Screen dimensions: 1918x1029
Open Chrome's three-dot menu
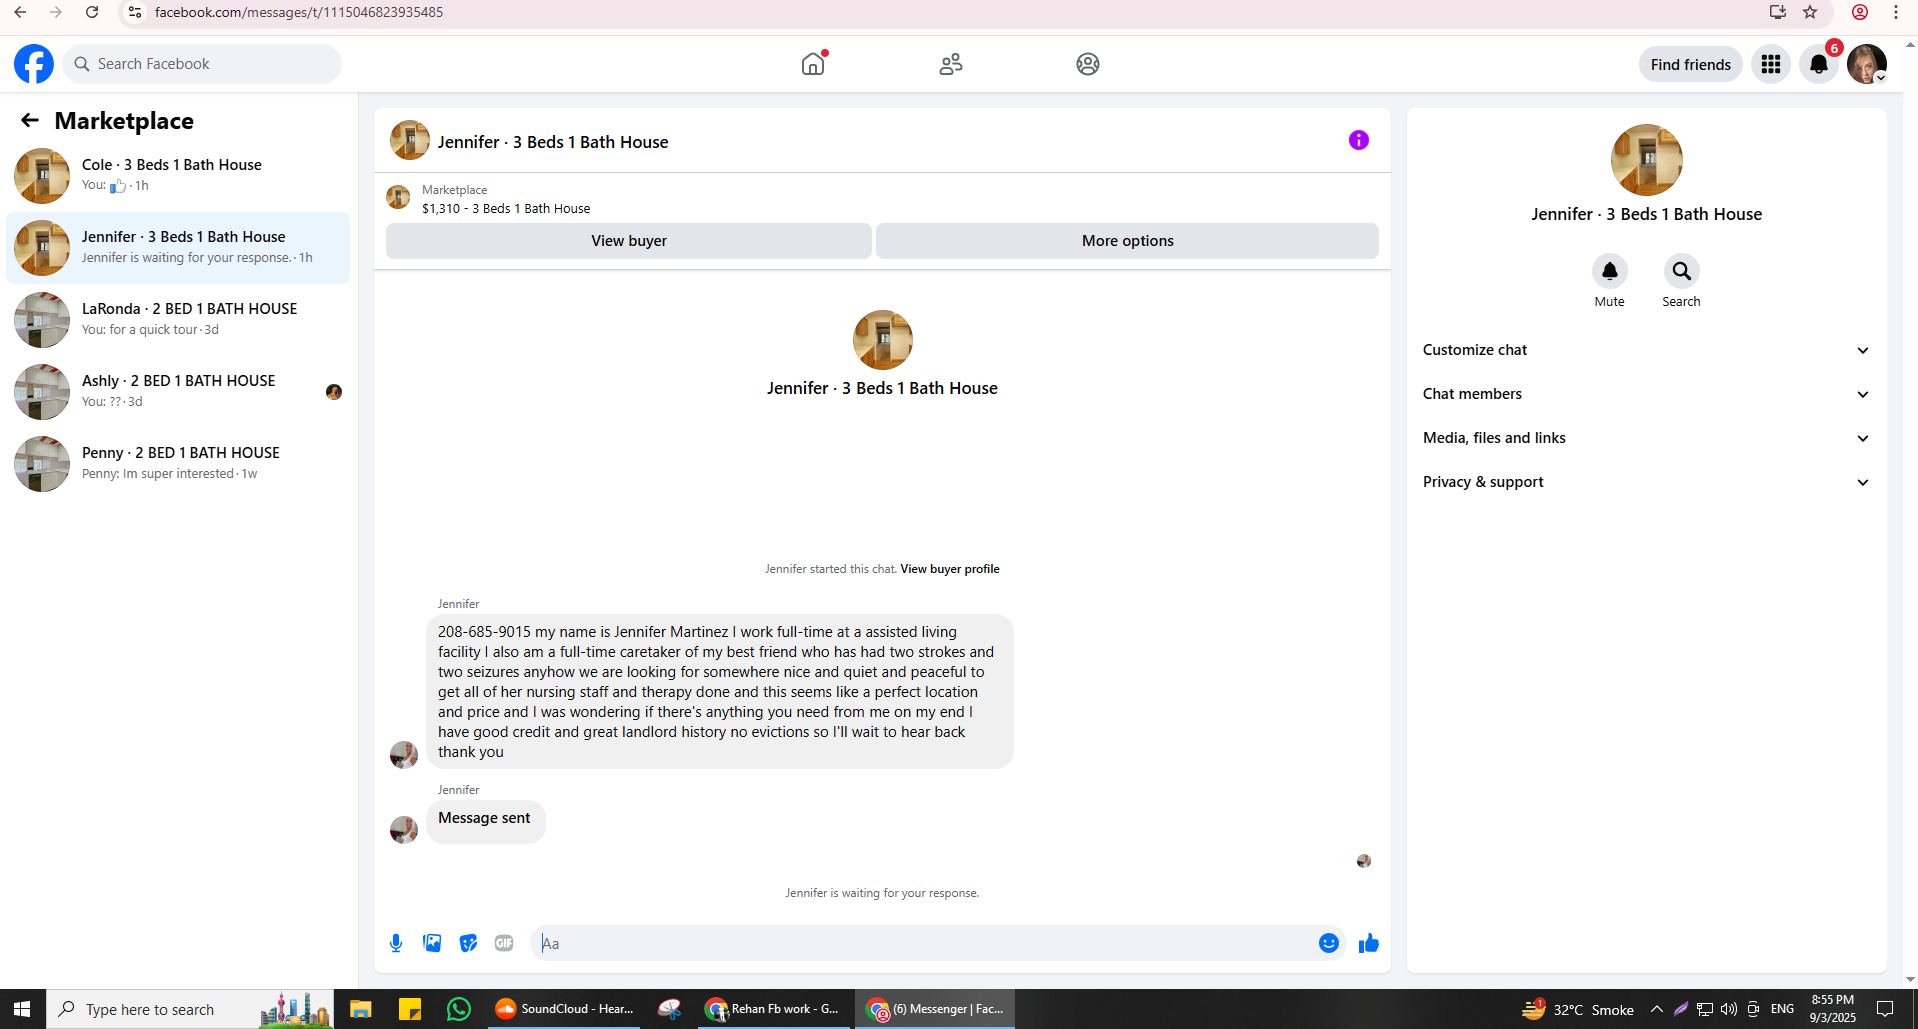click(x=1896, y=12)
